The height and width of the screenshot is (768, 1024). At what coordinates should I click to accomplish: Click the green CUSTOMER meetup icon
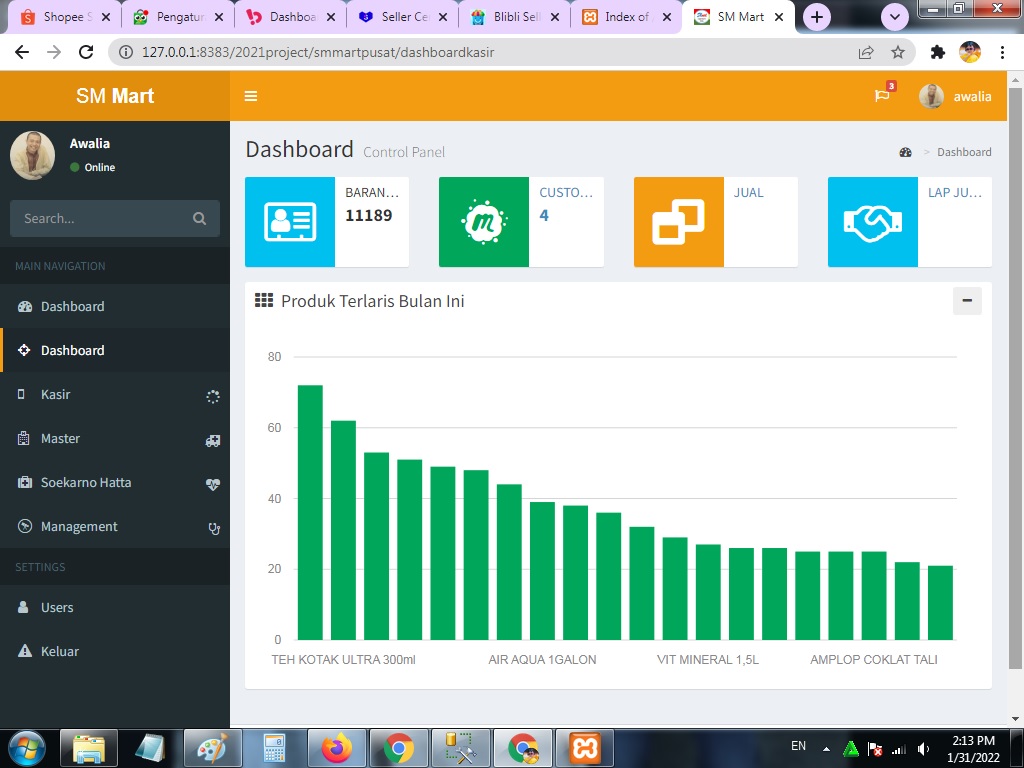coord(483,222)
